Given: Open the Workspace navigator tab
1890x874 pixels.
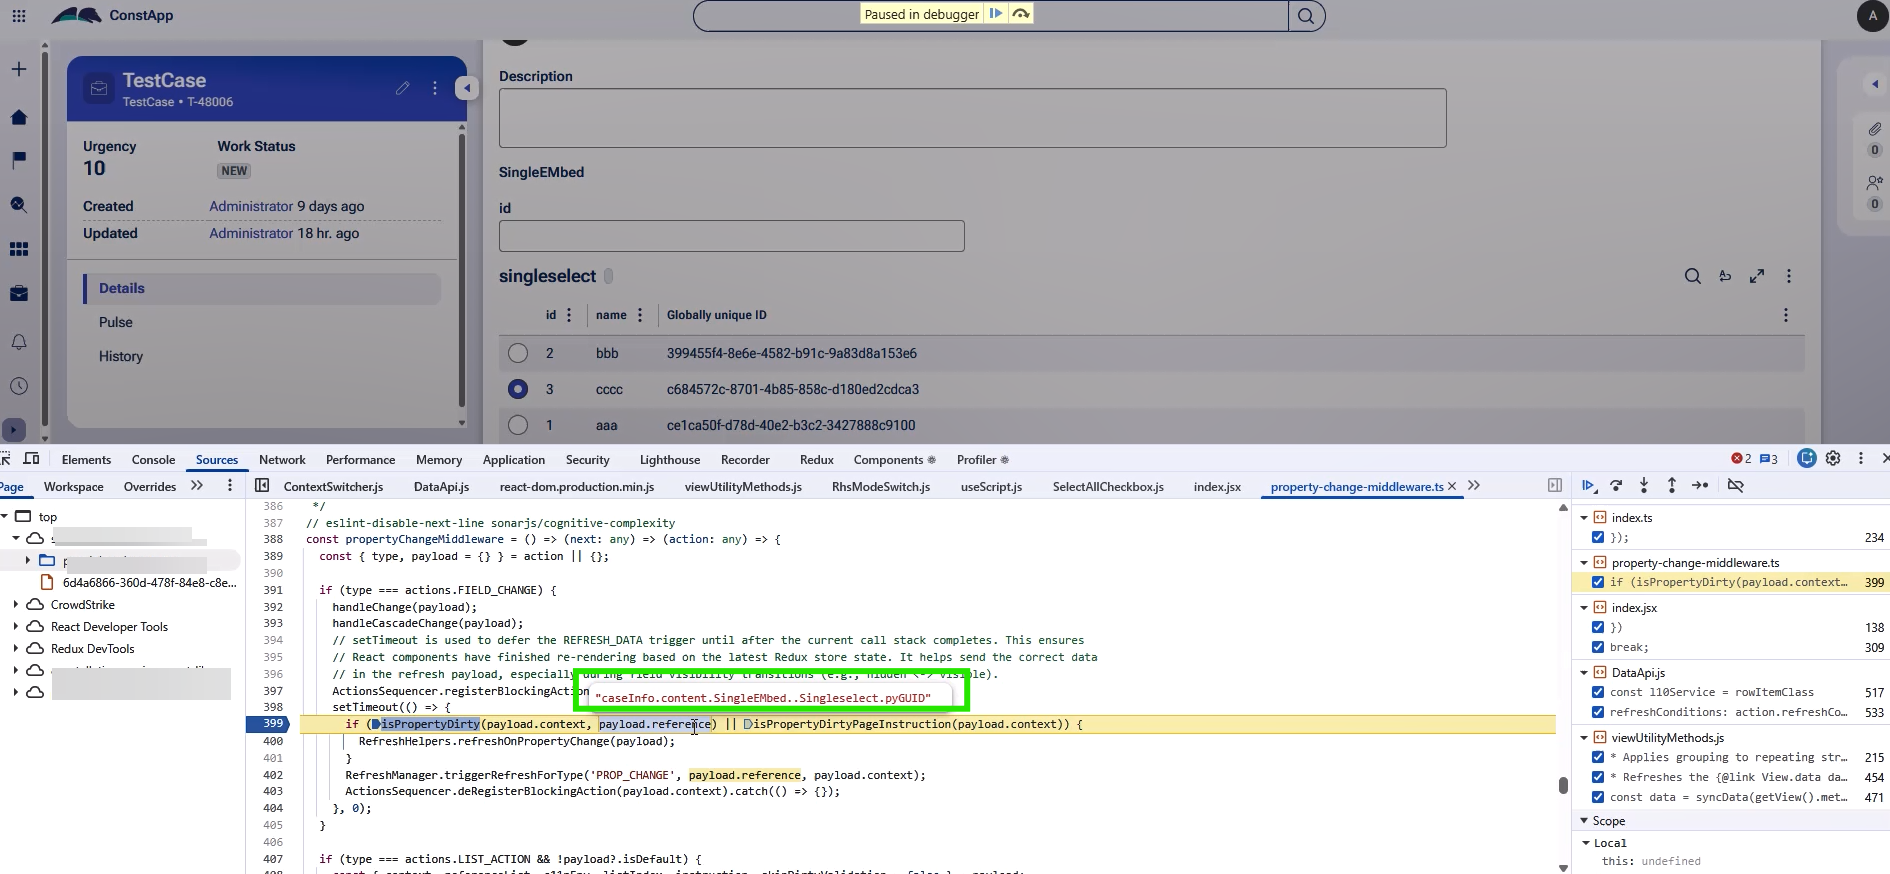Looking at the screenshot, I should [73, 487].
